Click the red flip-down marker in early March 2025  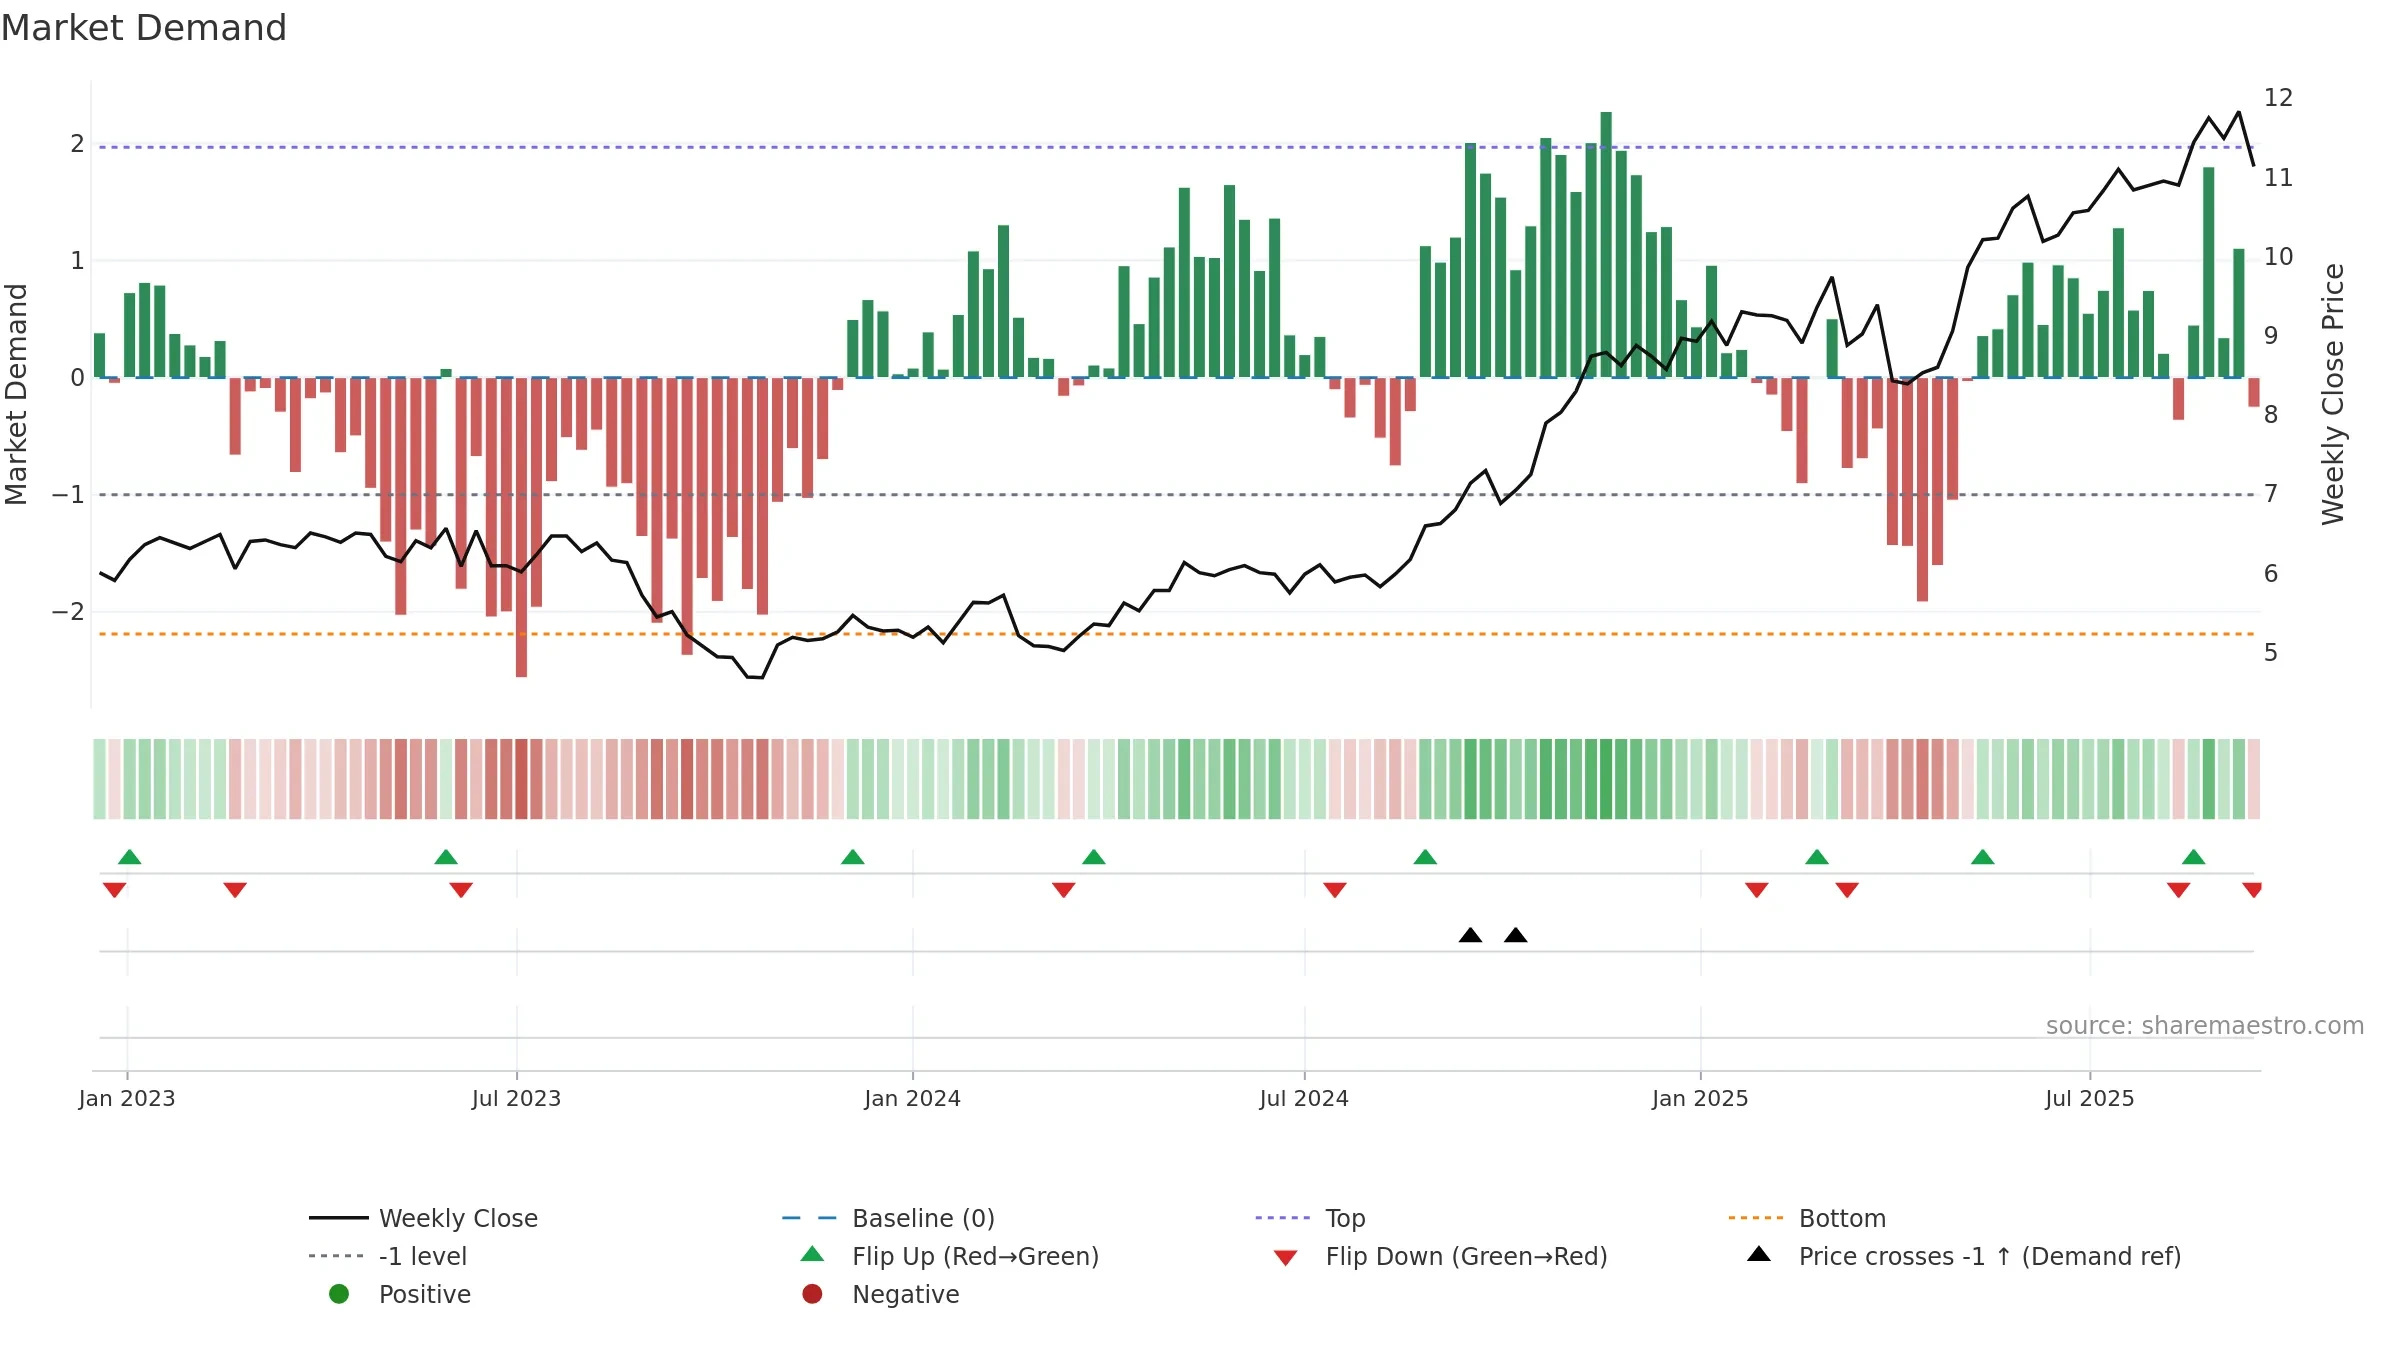click(x=1847, y=890)
